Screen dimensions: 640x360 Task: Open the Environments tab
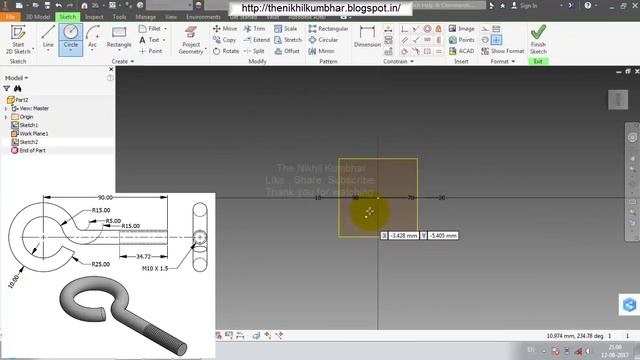(203, 17)
